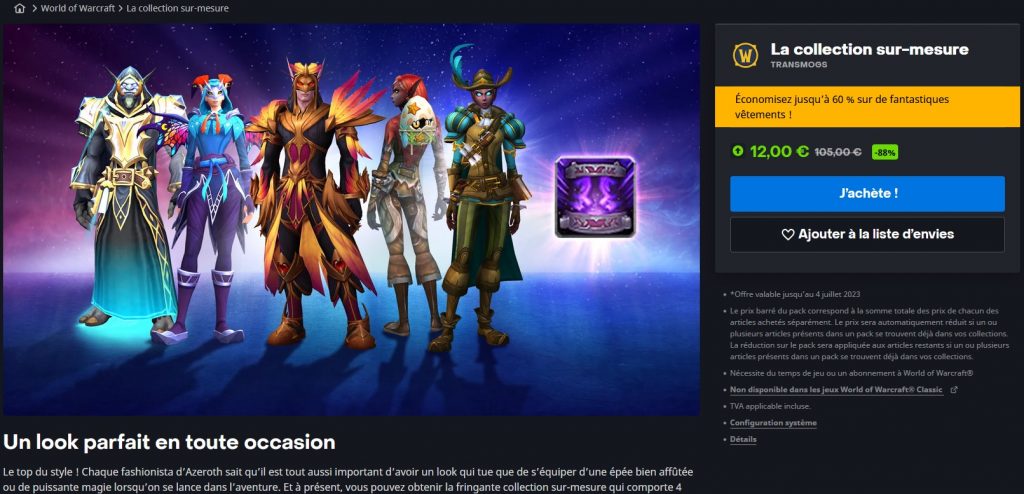Click the J'achète ! buy button
The width and height of the screenshot is (1024, 494).
tap(867, 193)
